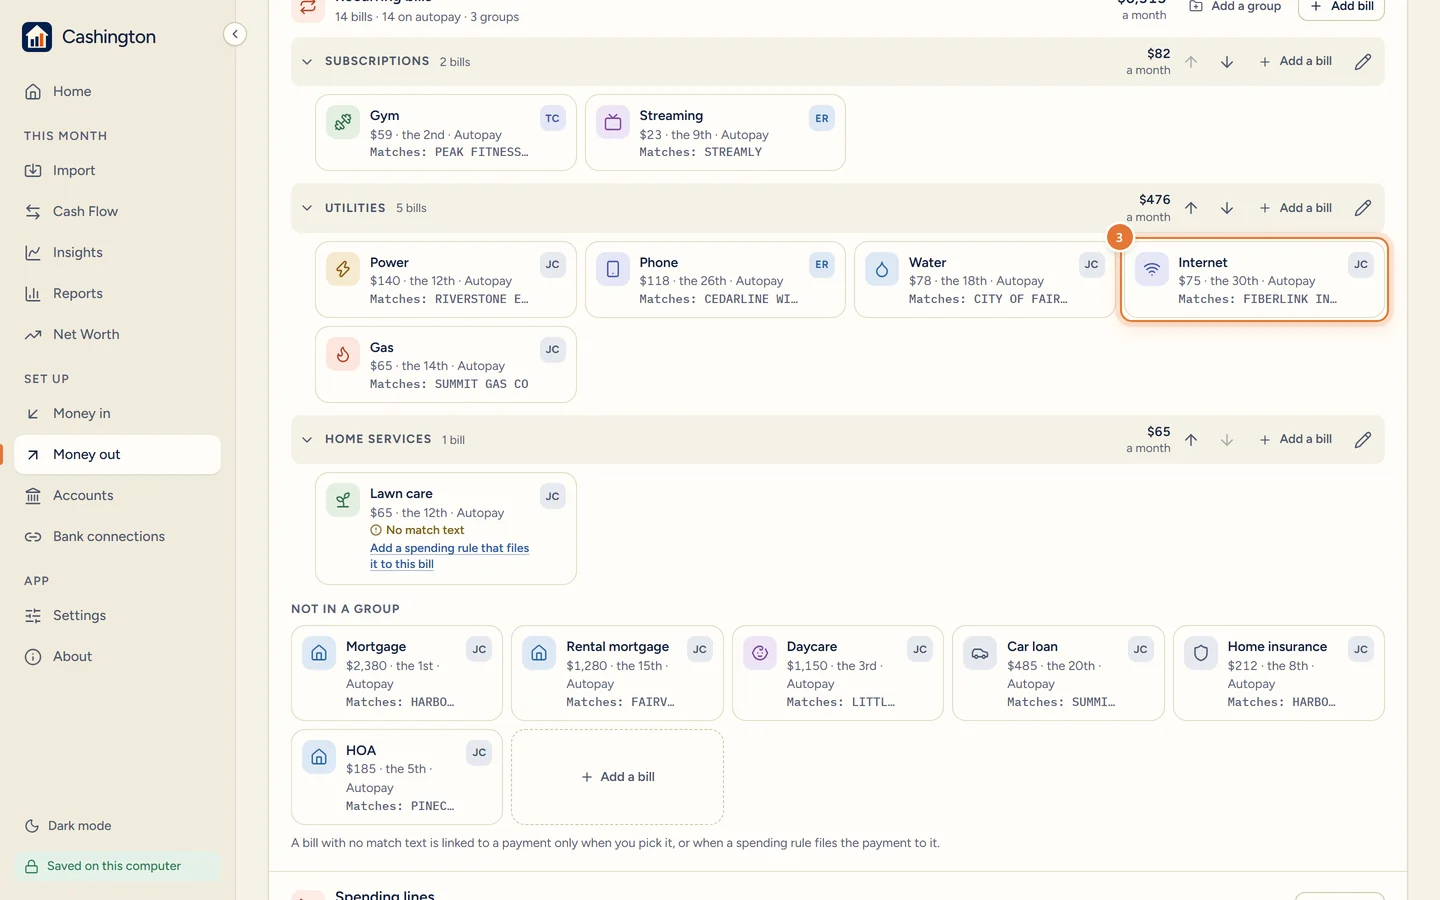Viewport: 1440px width, 900px height.
Task: Navigate to Bank connections
Action: tap(118, 537)
